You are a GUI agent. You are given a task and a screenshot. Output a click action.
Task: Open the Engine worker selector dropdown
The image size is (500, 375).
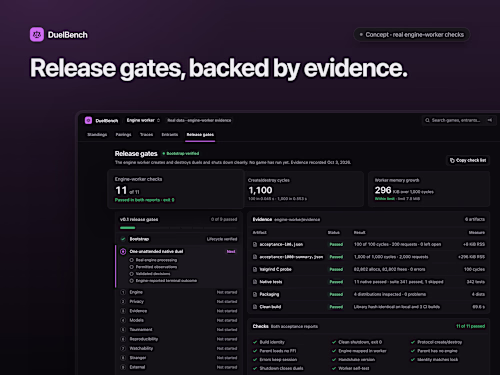pyautogui.click(x=143, y=120)
